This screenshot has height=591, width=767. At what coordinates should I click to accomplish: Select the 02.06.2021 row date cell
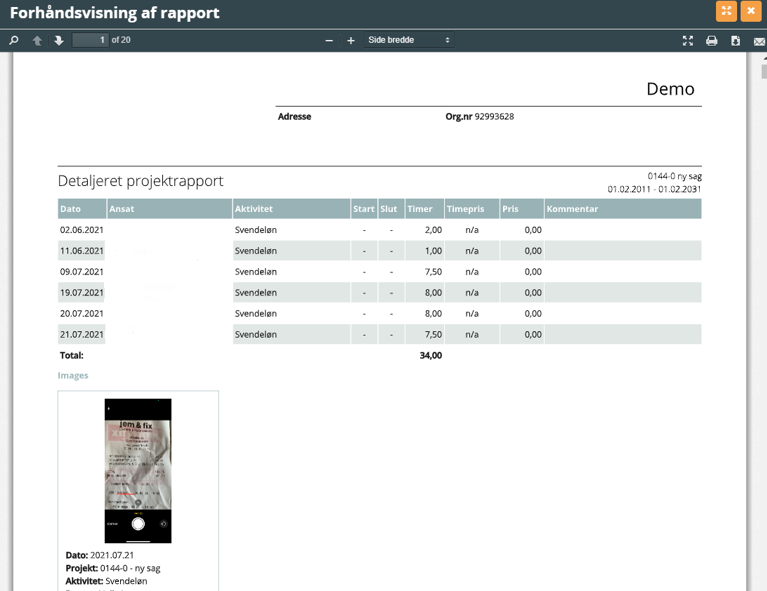pyautogui.click(x=82, y=230)
